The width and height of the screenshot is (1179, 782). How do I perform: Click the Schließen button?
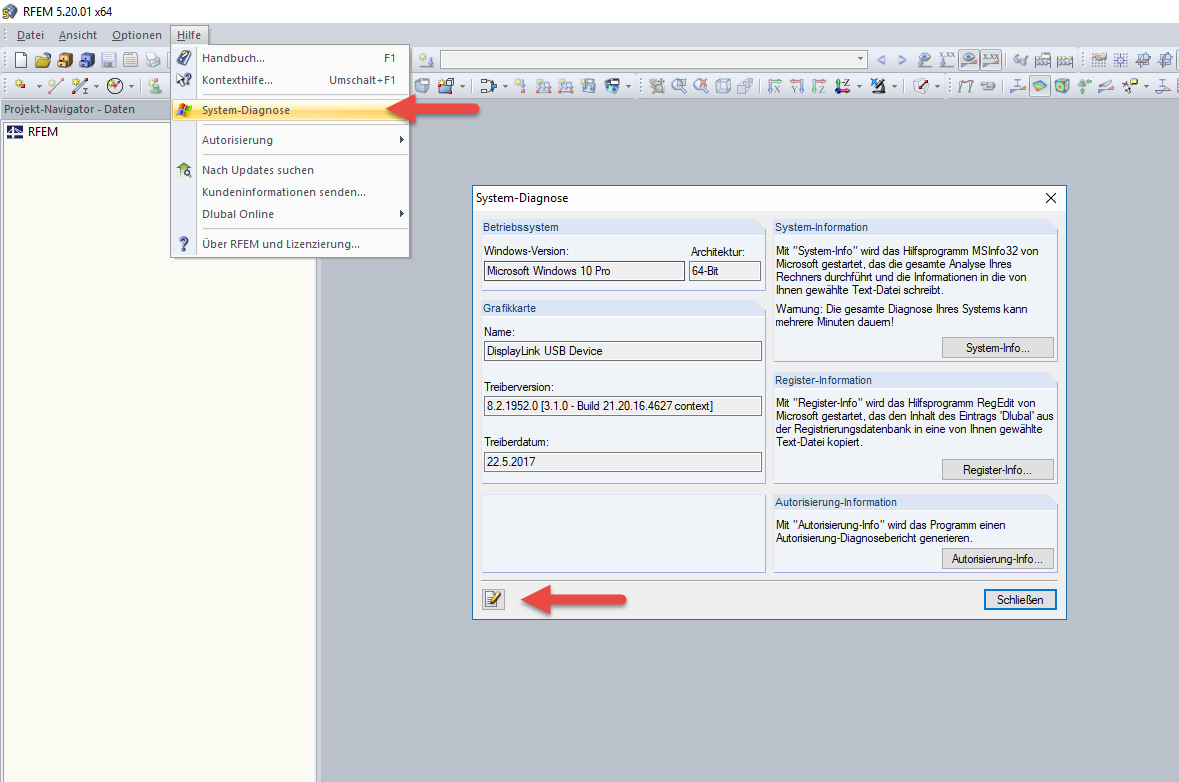(1020, 599)
